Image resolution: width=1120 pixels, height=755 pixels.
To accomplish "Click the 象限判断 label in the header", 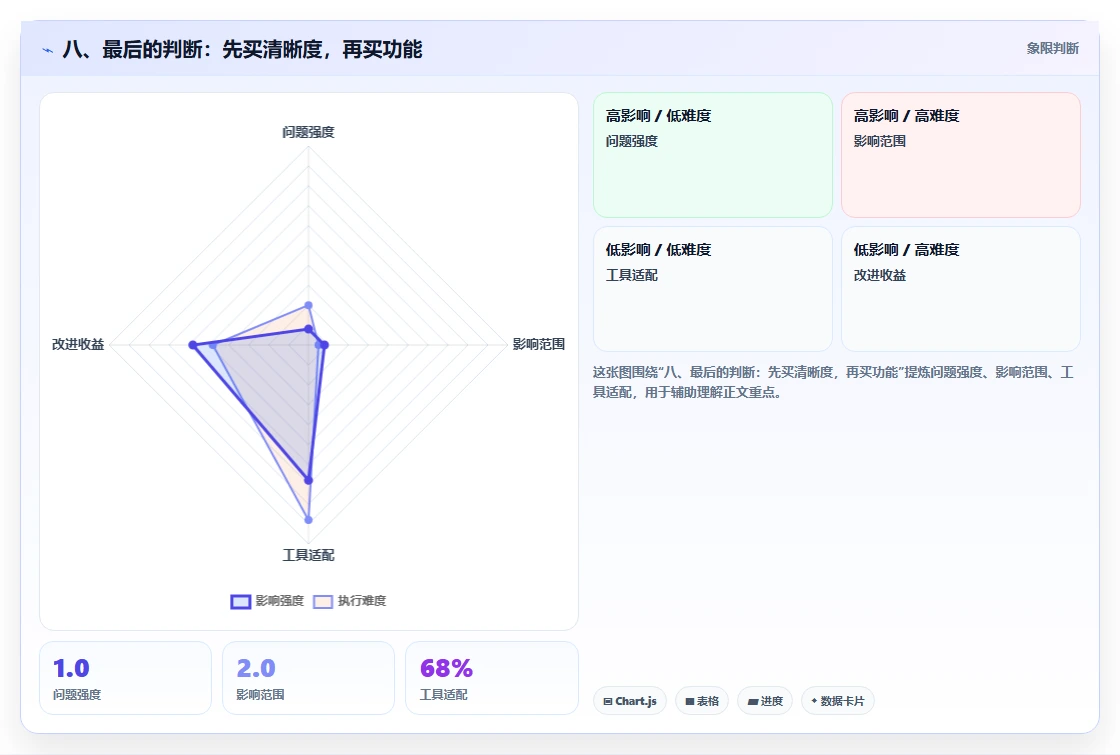I will pos(1052,48).
